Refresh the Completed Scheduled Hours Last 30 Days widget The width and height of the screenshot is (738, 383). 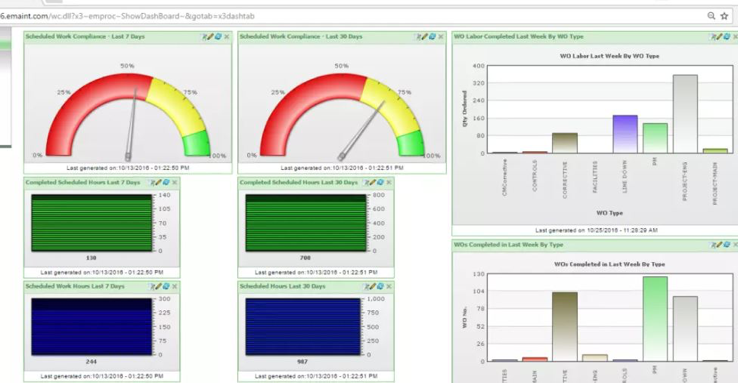(380, 183)
